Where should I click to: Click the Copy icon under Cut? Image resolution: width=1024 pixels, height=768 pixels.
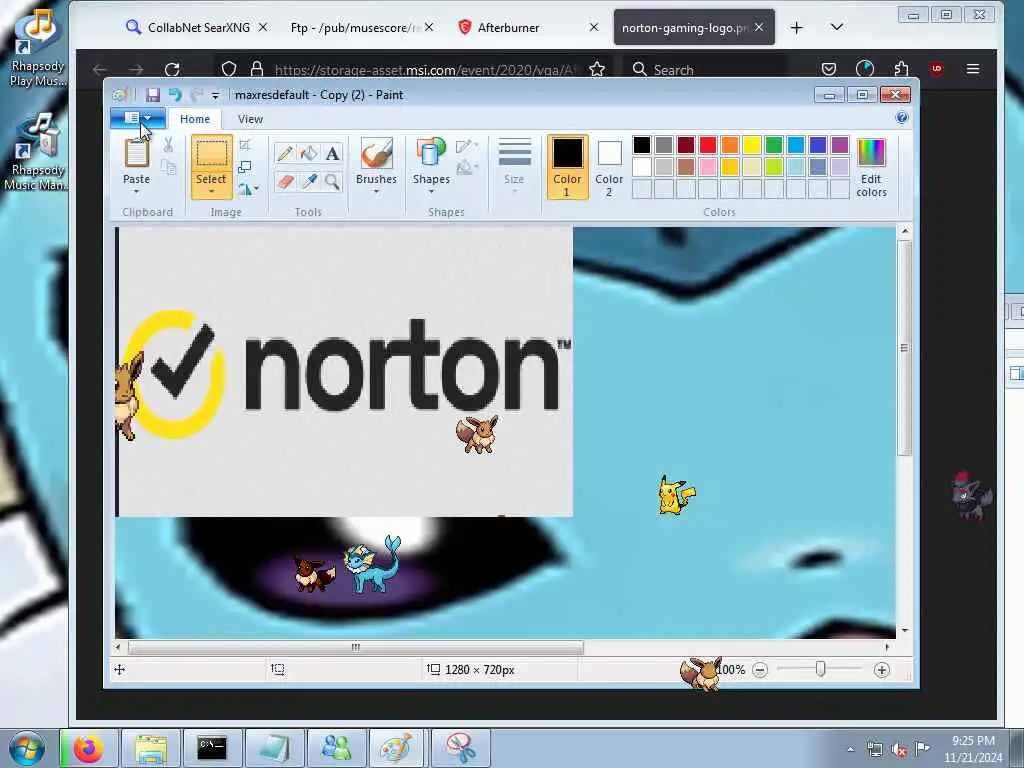[x=168, y=168]
